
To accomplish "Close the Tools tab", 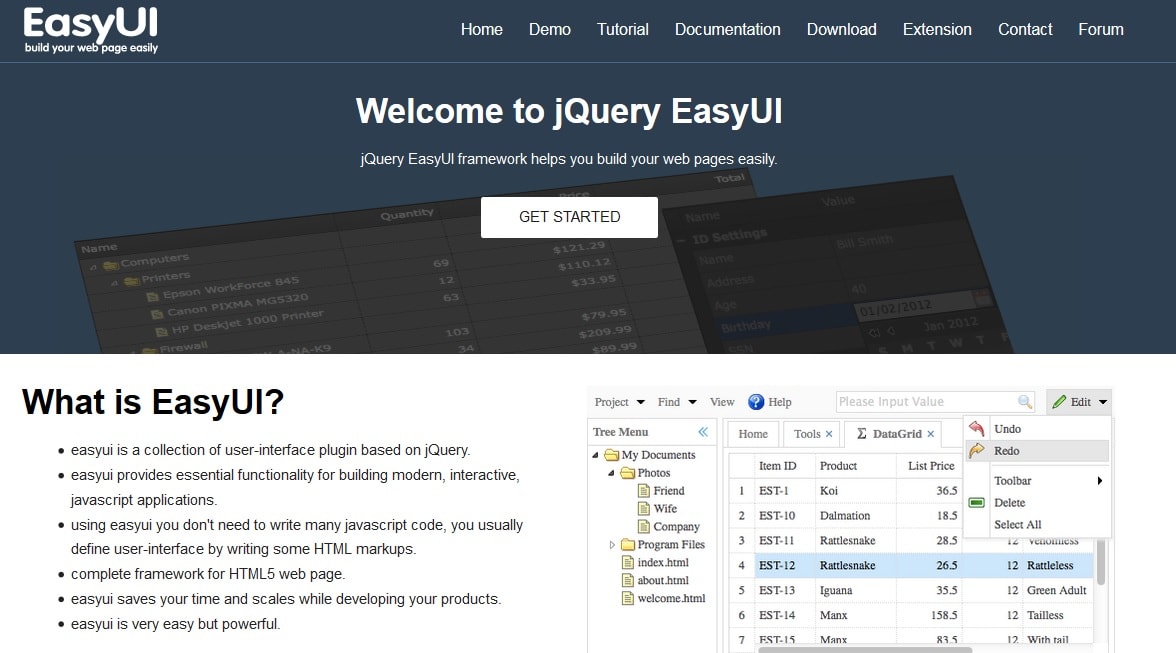I will point(829,434).
